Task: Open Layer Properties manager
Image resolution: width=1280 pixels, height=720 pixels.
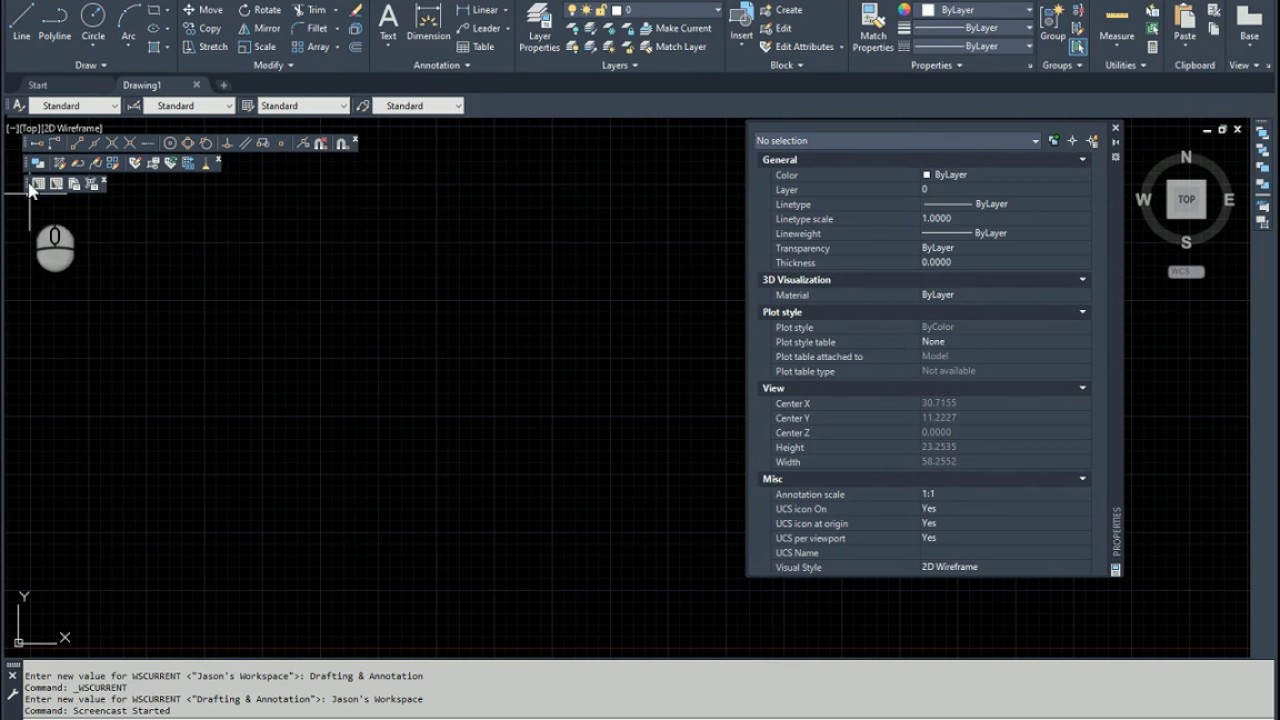Action: (x=539, y=28)
